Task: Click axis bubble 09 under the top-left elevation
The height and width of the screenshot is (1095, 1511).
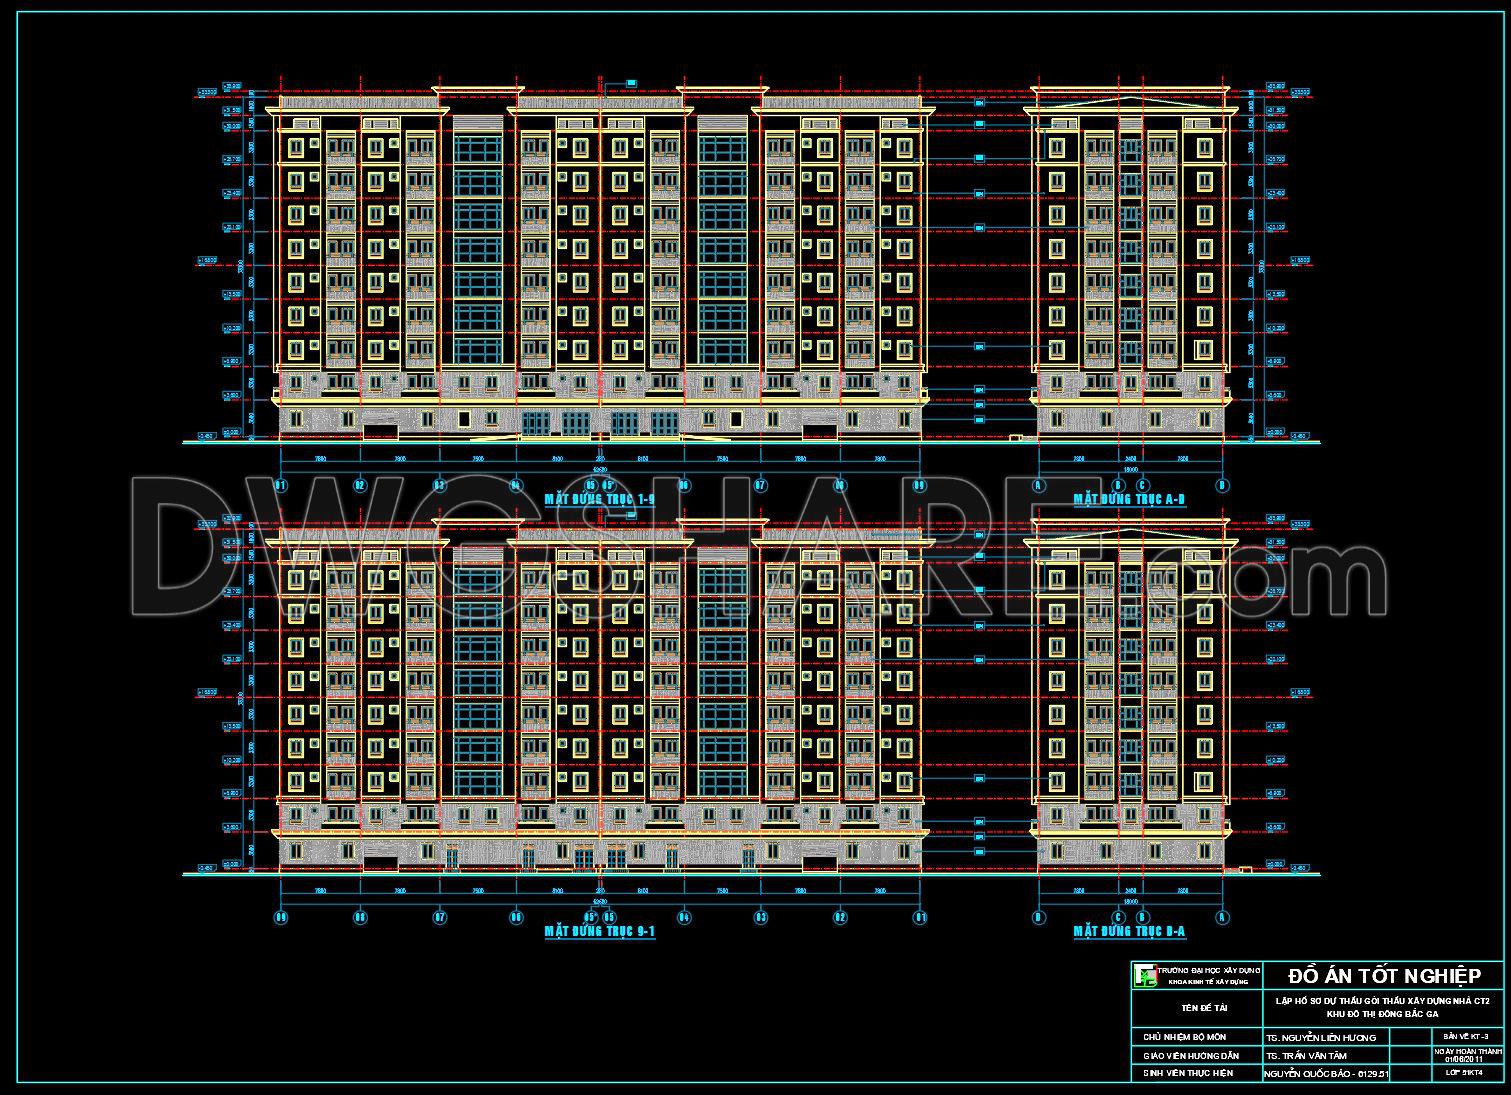Action: (920, 486)
